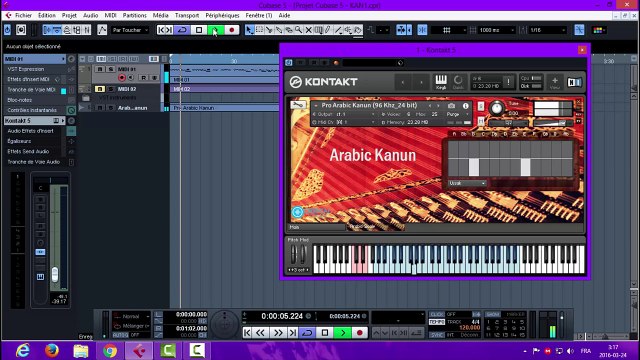Click Stop in the transport panel

[325, 333]
